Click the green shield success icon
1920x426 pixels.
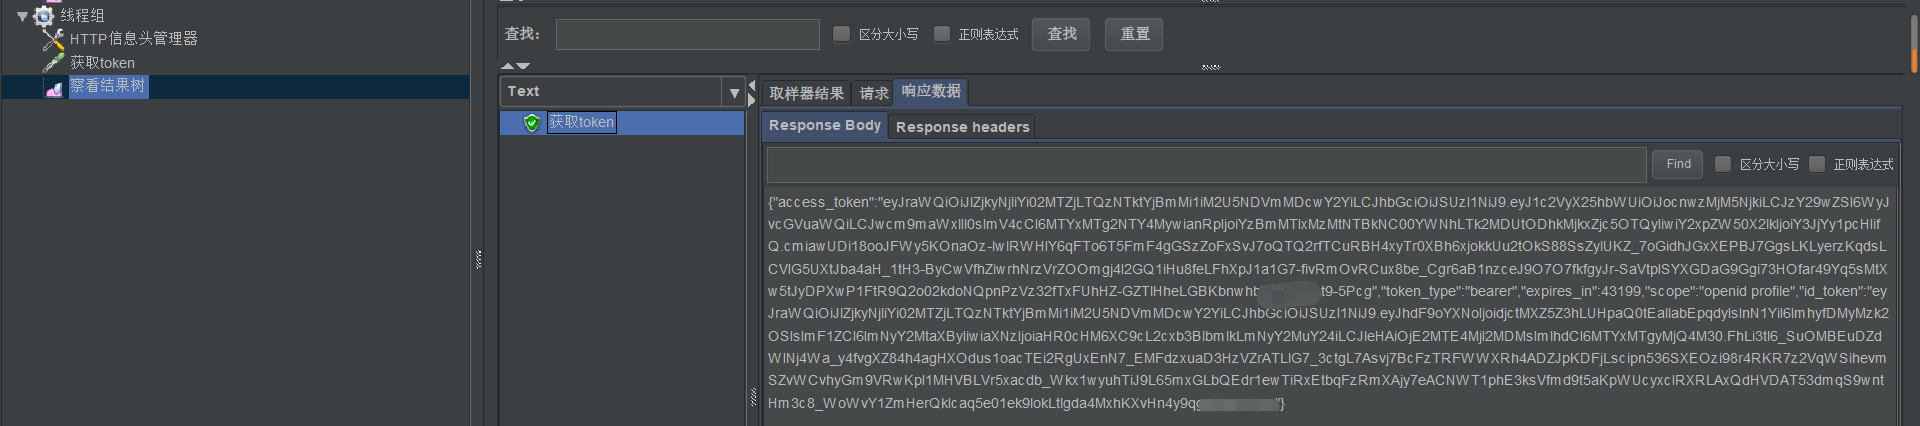[x=531, y=122]
